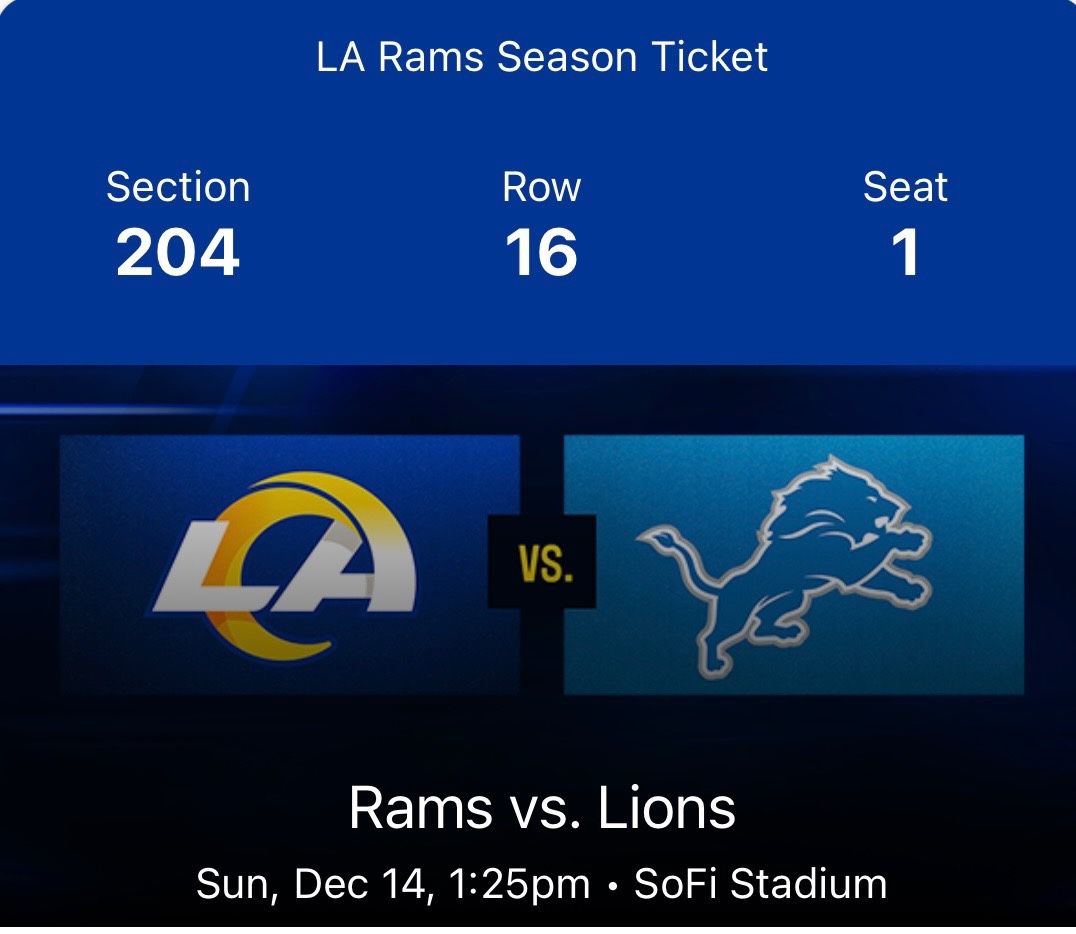Tap SoFi Stadium venue text
1076x934 pixels.
(762, 883)
